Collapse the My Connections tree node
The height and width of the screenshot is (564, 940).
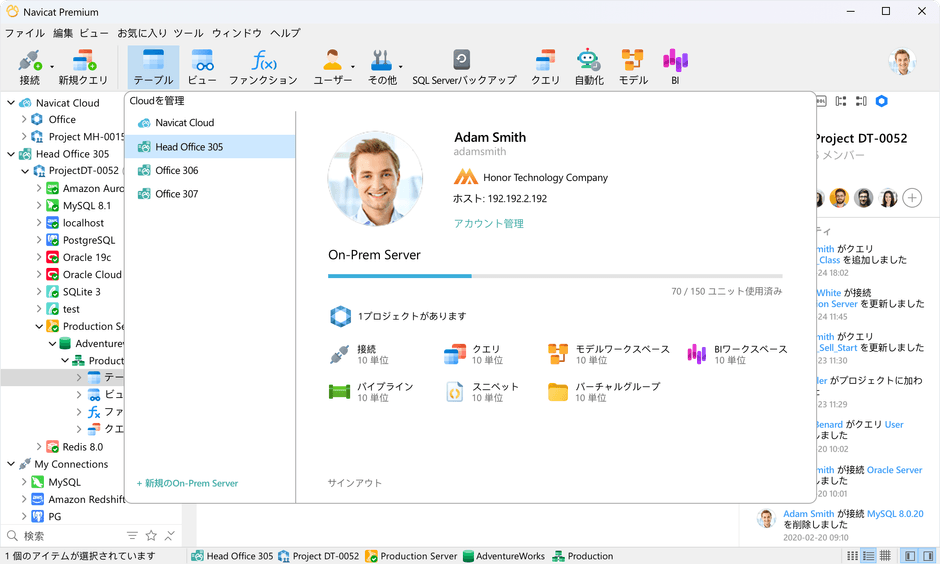point(11,464)
